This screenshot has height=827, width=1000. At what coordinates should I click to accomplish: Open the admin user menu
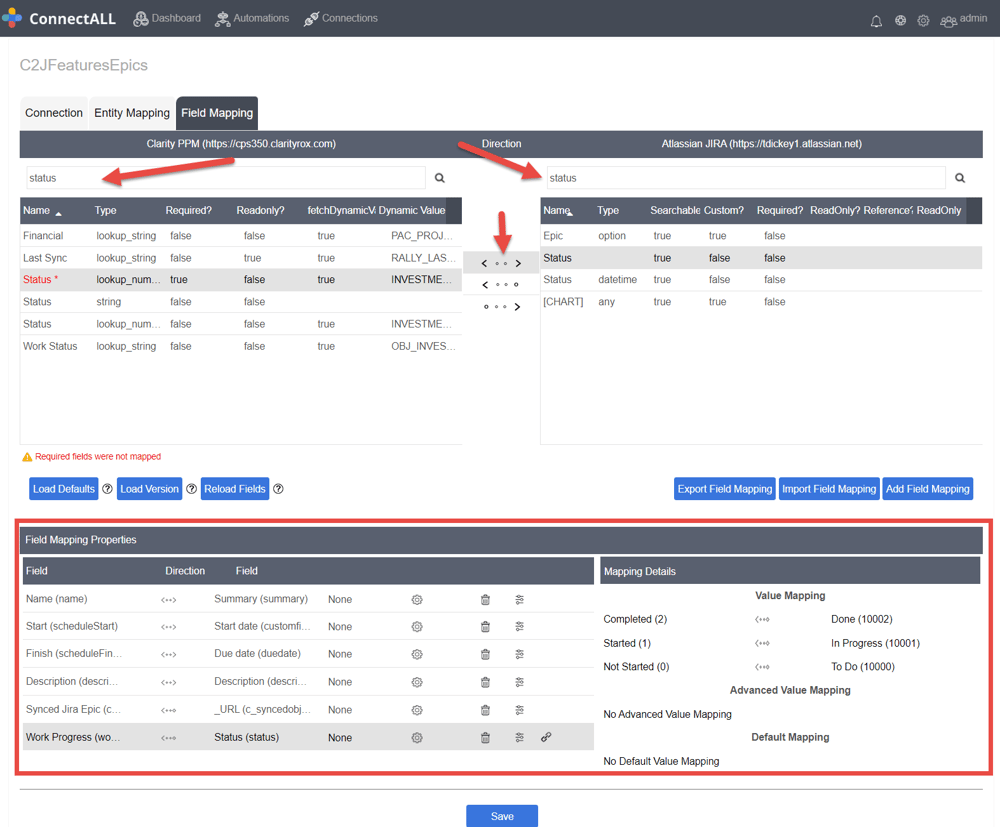tap(963, 19)
